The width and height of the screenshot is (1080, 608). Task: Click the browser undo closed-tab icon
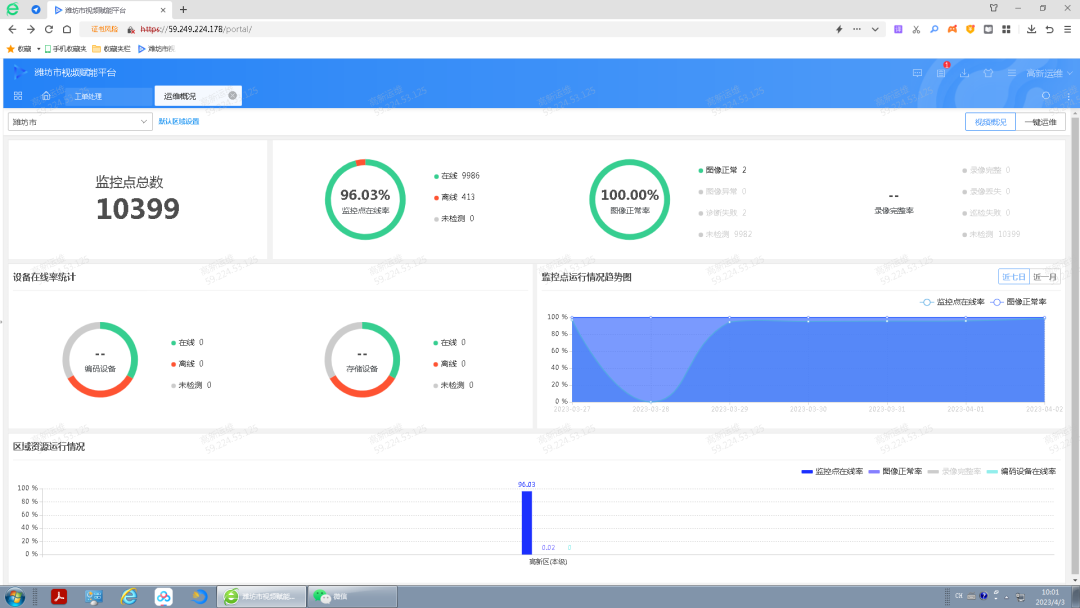[x=1049, y=30]
